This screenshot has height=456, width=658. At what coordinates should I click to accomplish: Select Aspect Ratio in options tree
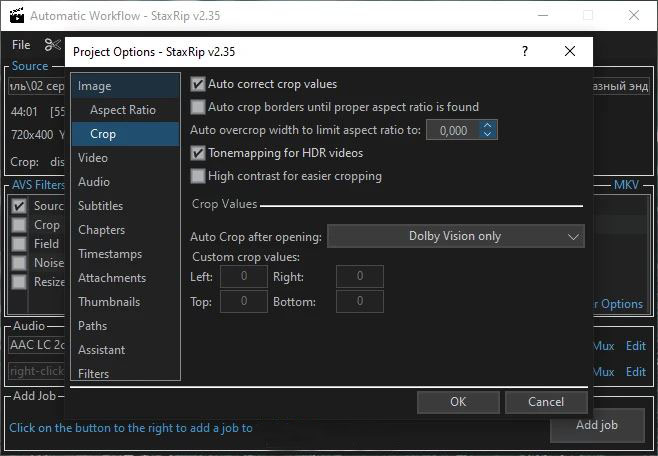[125, 110]
